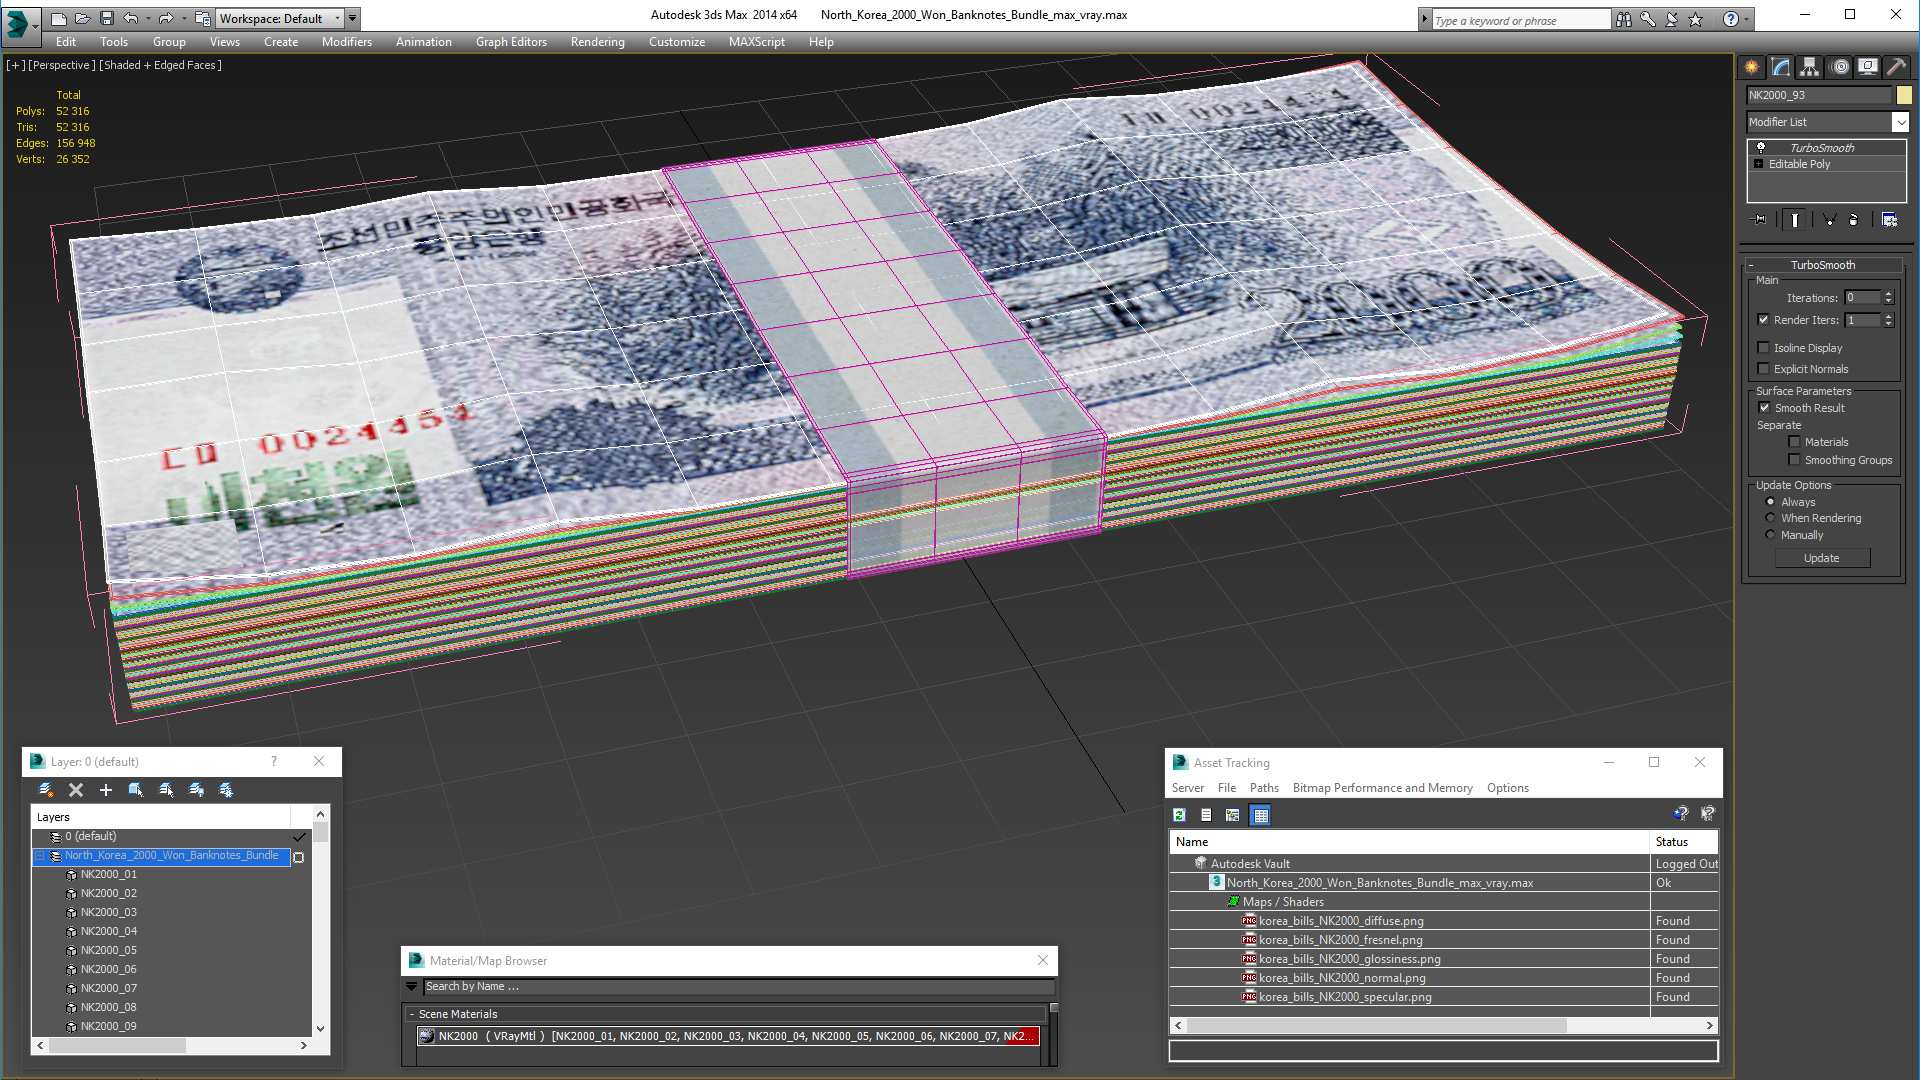Click the object name field NK2000_93
This screenshot has height=1080, width=1920.
click(1819, 95)
